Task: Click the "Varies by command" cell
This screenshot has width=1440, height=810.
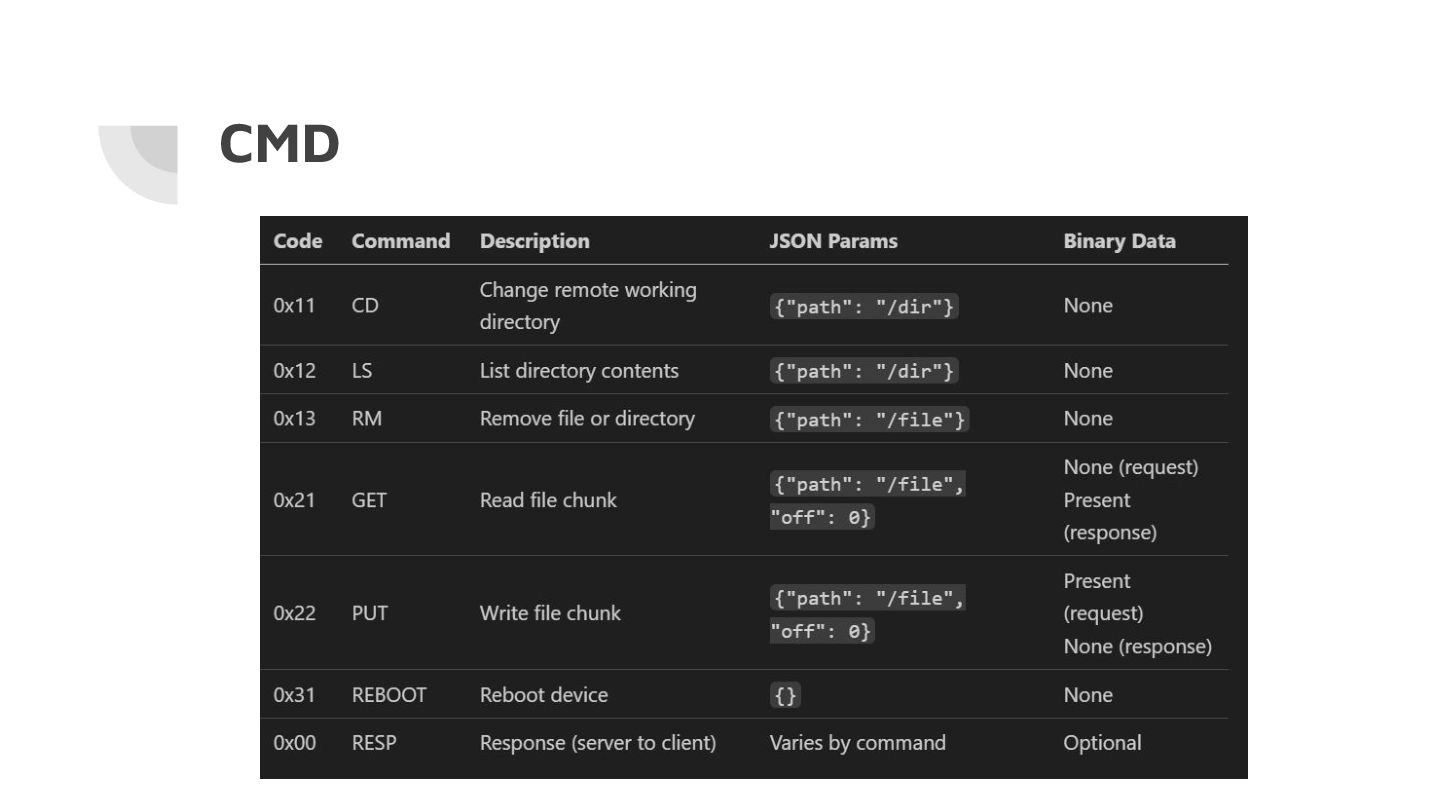Action: (x=857, y=743)
